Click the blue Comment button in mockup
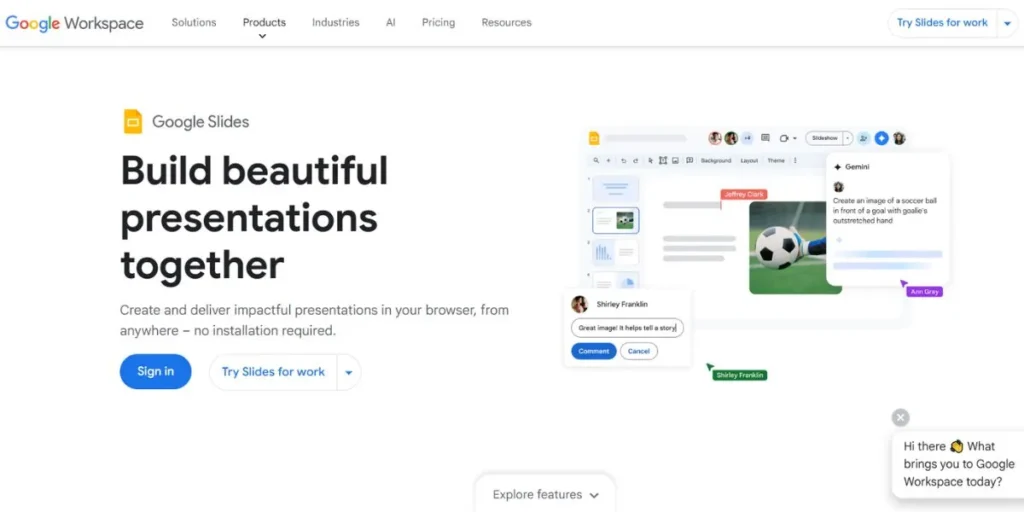 pos(594,351)
